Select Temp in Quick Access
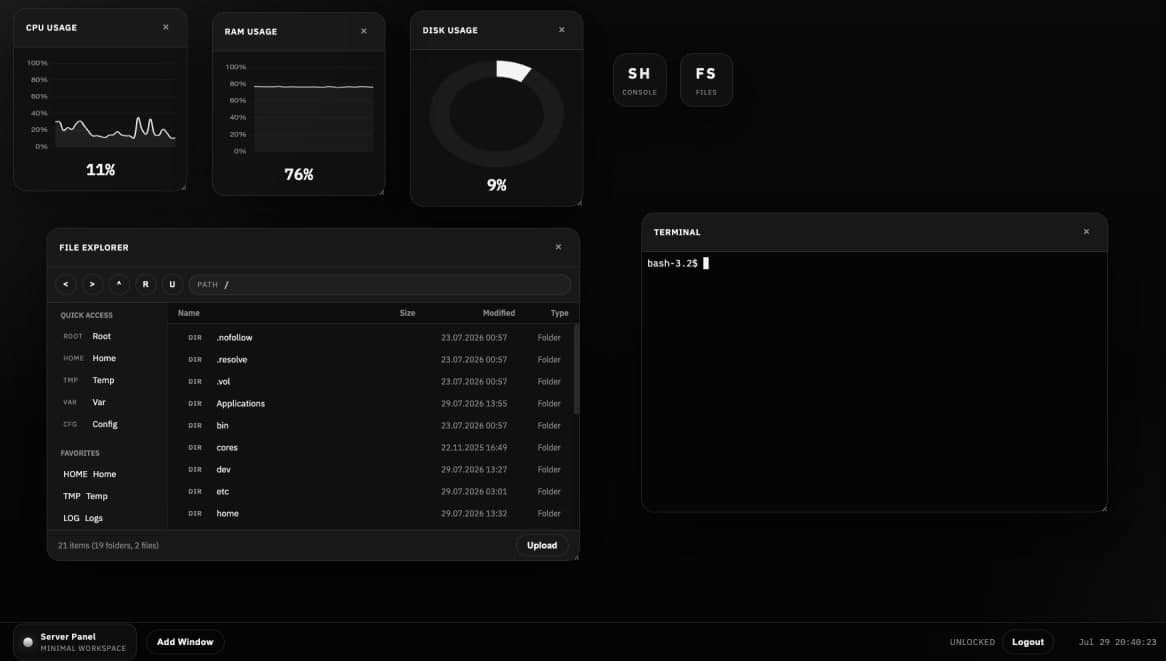Viewport: 1166px width, 661px height. pos(108,381)
